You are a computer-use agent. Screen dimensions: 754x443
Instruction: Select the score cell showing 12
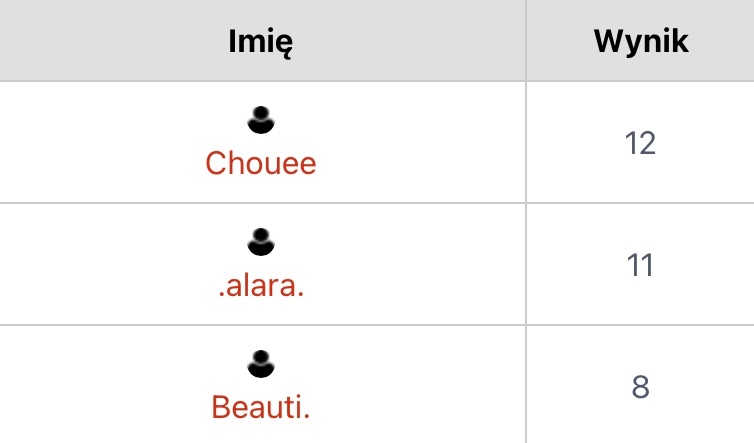tap(640, 143)
